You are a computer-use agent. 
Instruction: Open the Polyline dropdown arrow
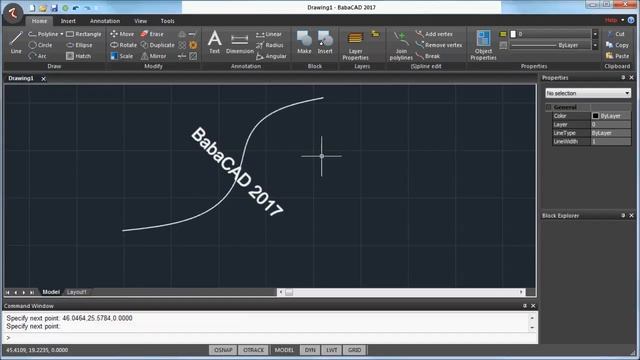point(62,34)
